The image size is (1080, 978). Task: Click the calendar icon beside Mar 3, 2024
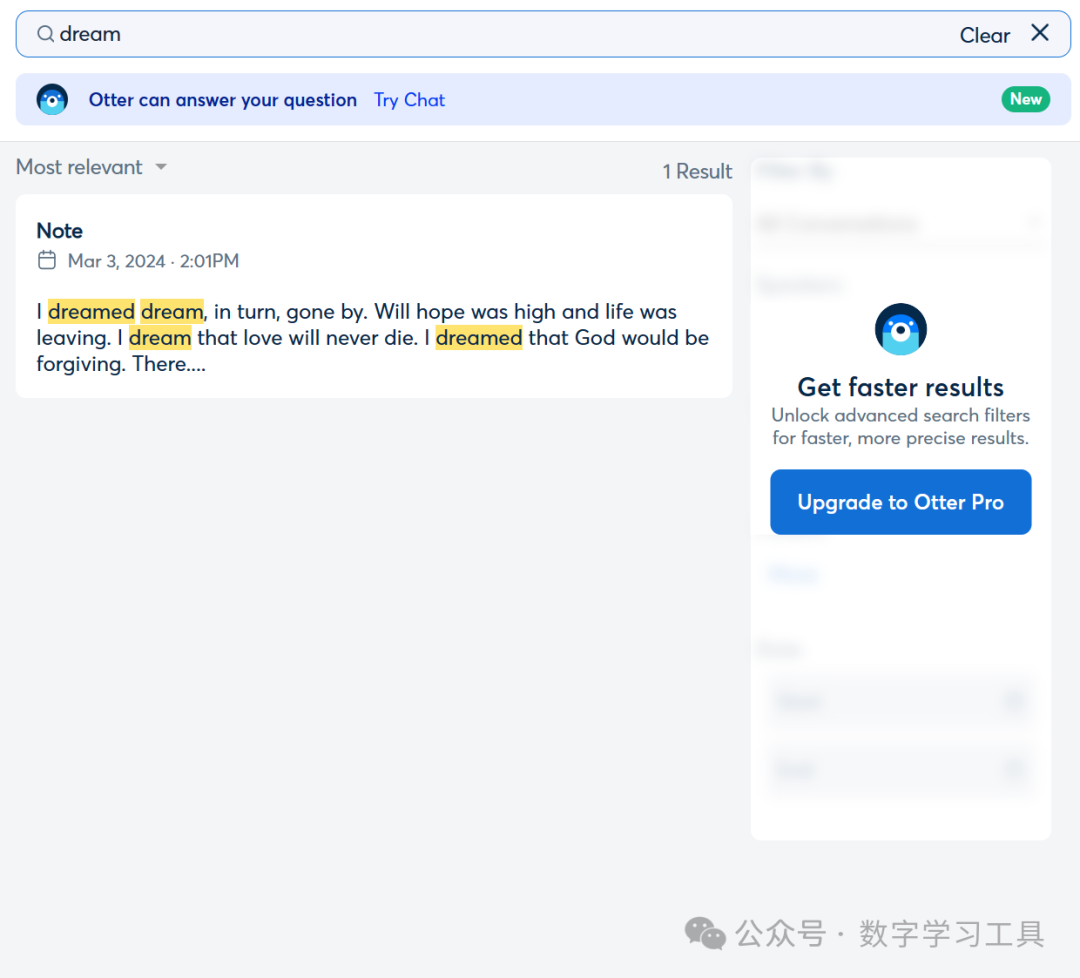47,260
